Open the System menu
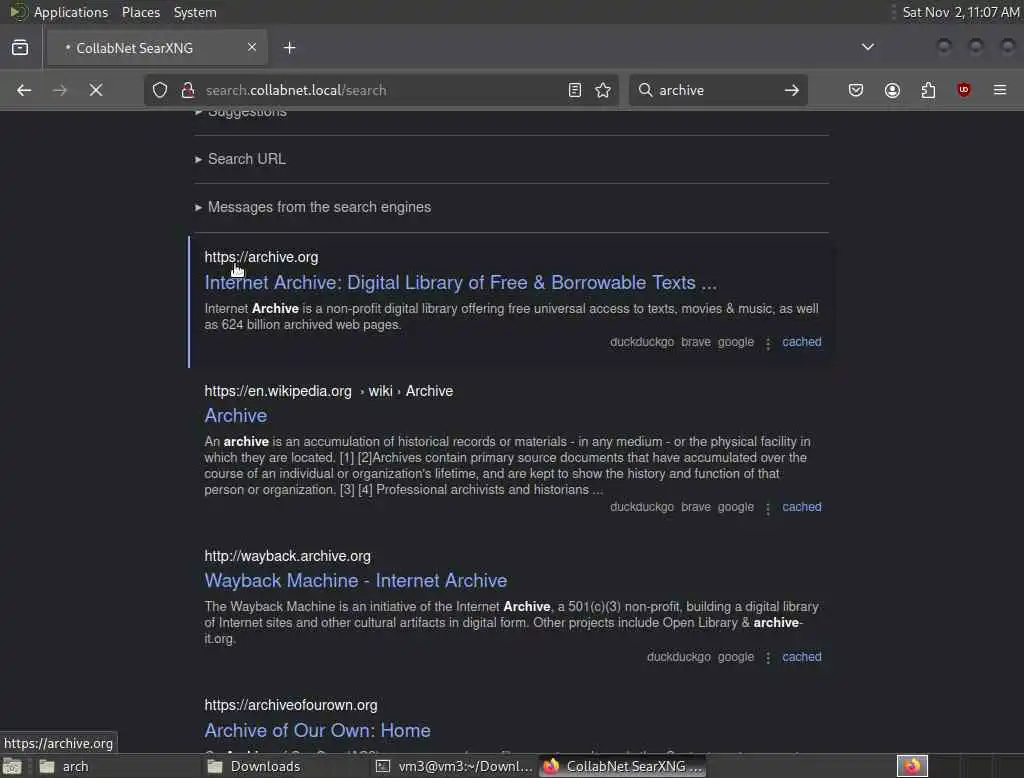1024x778 pixels. pyautogui.click(x=195, y=12)
